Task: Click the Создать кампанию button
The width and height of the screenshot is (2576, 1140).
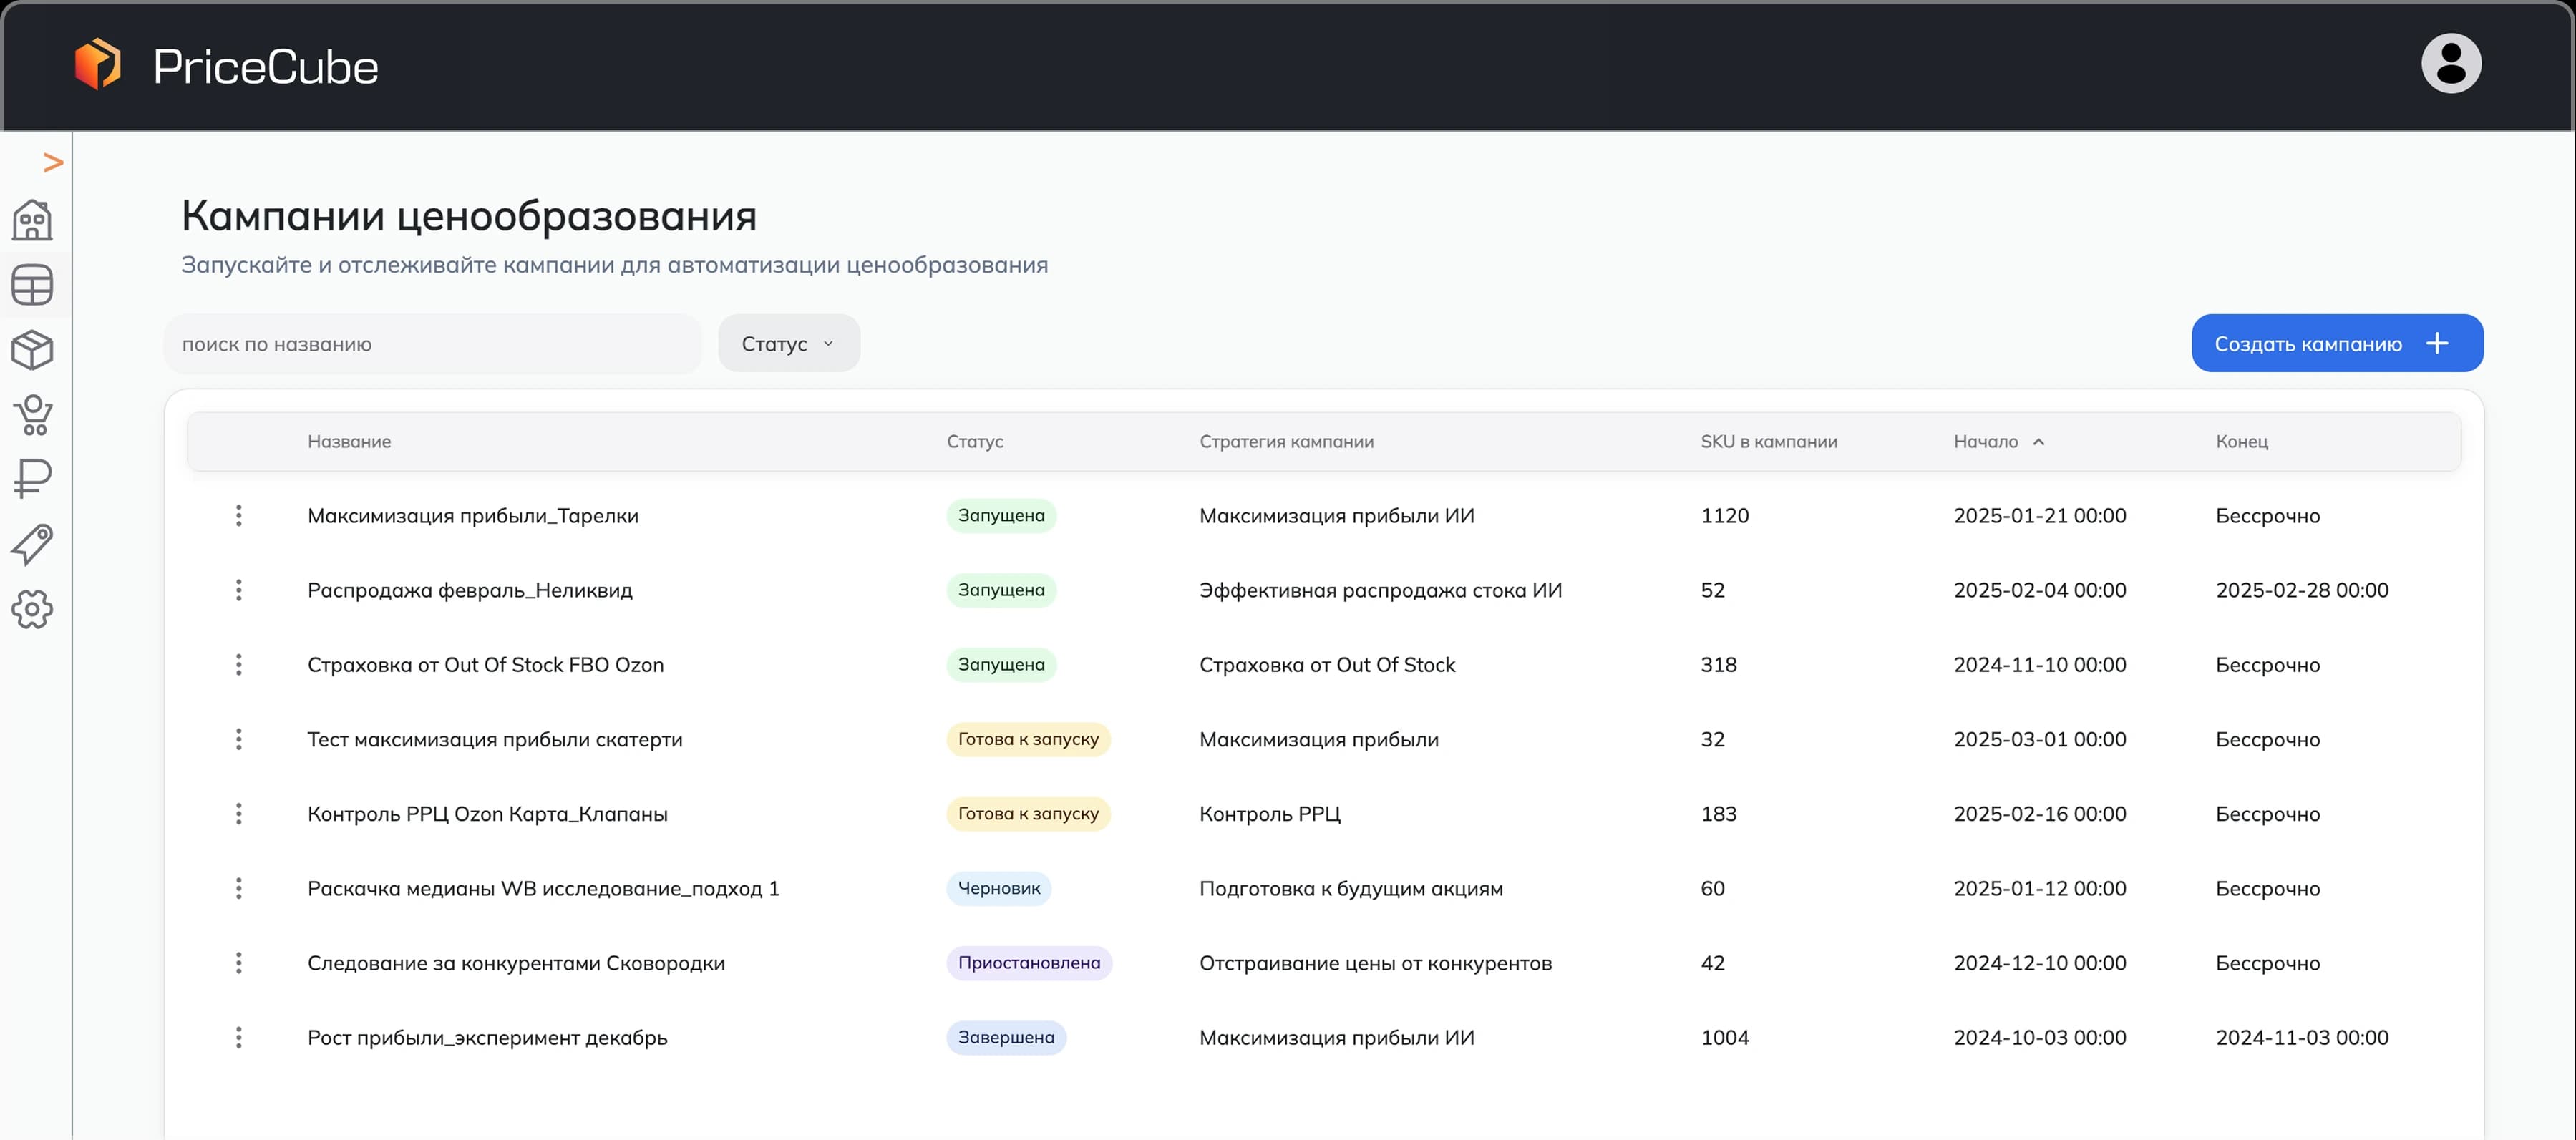Action: [2337, 344]
